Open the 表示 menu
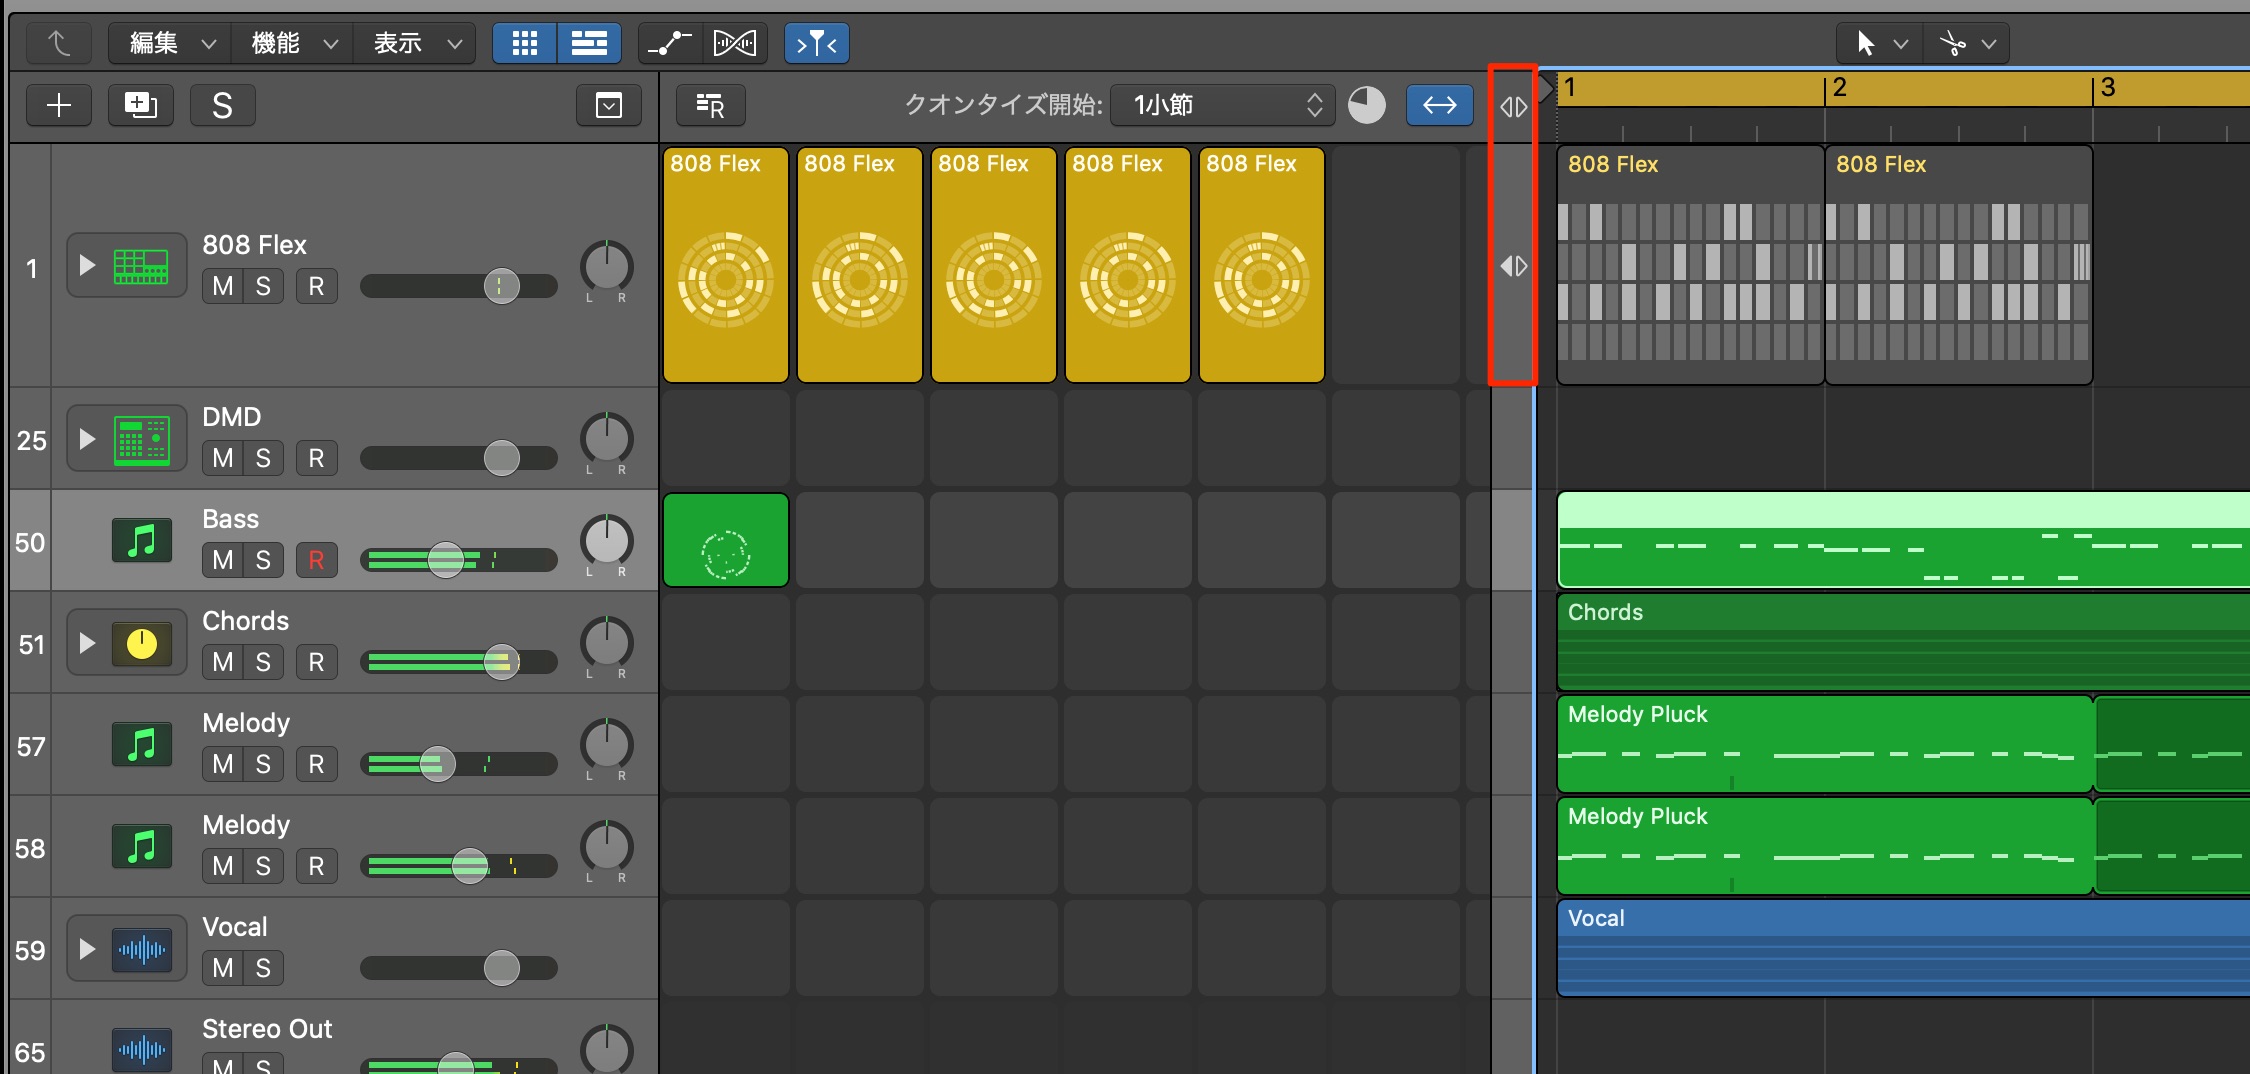Image resolution: width=2250 pixels, height=1074 pixels. tap(415, 43)
